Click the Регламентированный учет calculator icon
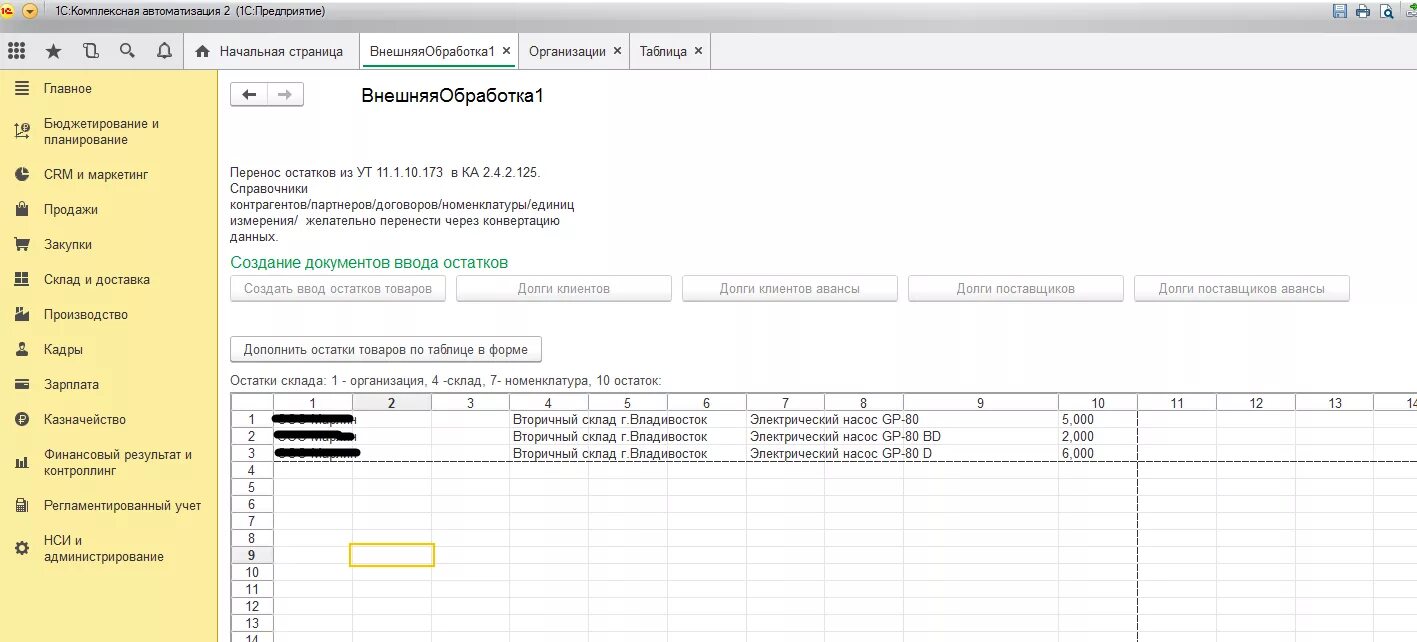1417x642 pixels. point(22,505)
